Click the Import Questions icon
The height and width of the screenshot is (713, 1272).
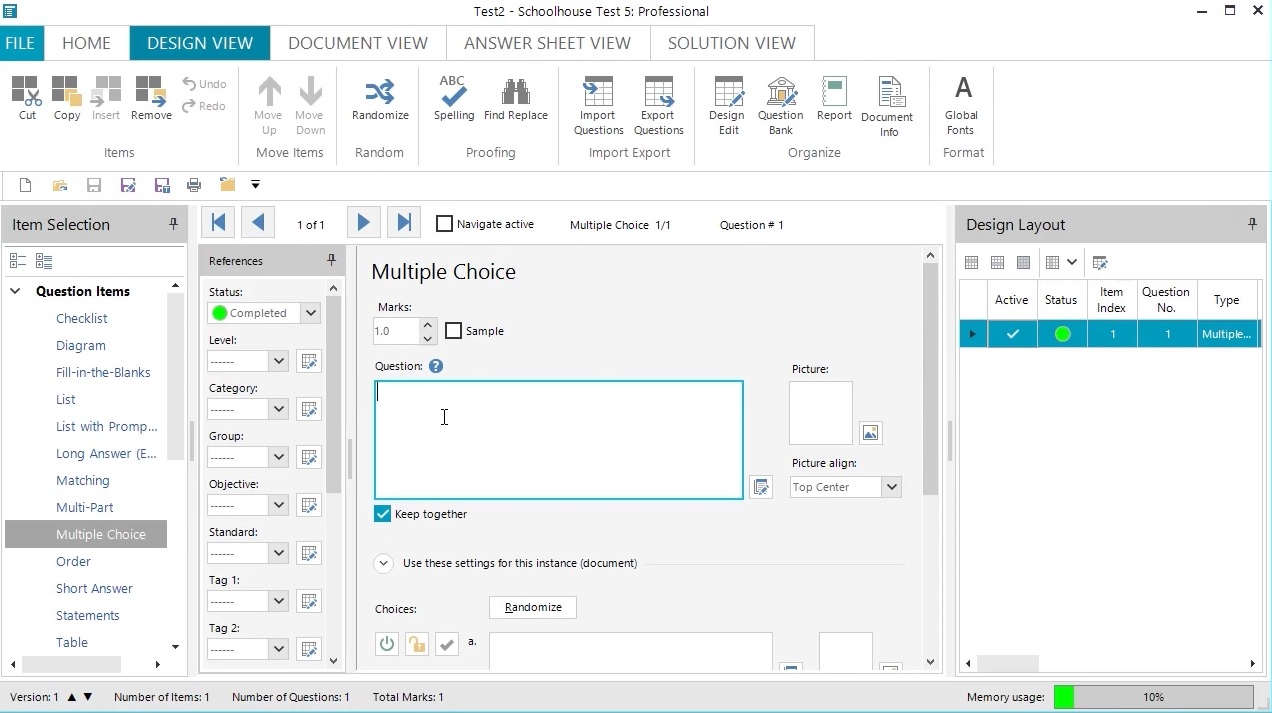click(x=598, y=105)
